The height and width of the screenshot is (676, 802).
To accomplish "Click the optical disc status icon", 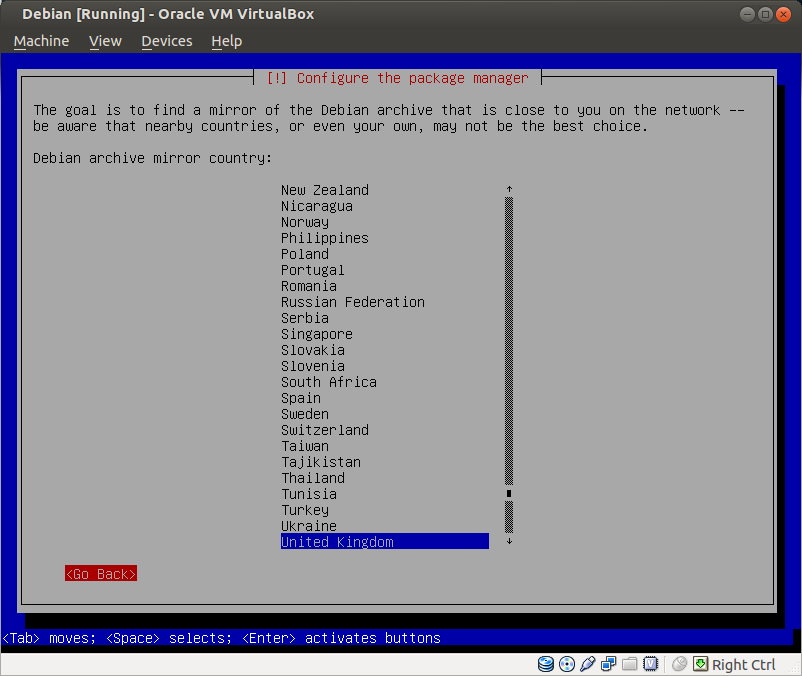I will point(567,664).
